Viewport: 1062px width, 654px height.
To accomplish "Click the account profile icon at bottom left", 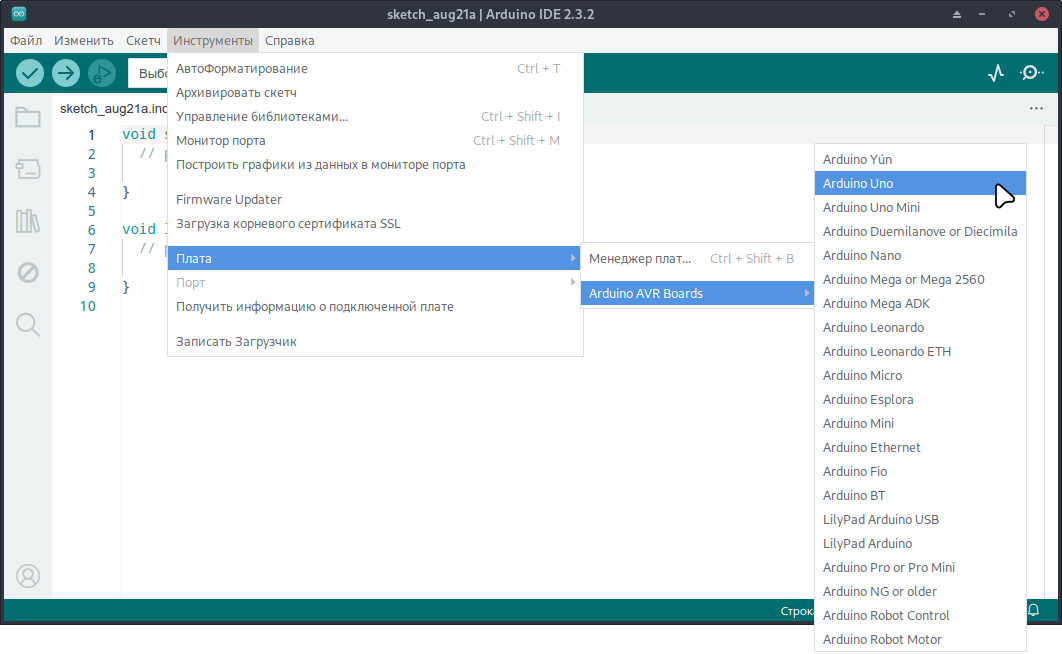I will [x=28, y=576].
